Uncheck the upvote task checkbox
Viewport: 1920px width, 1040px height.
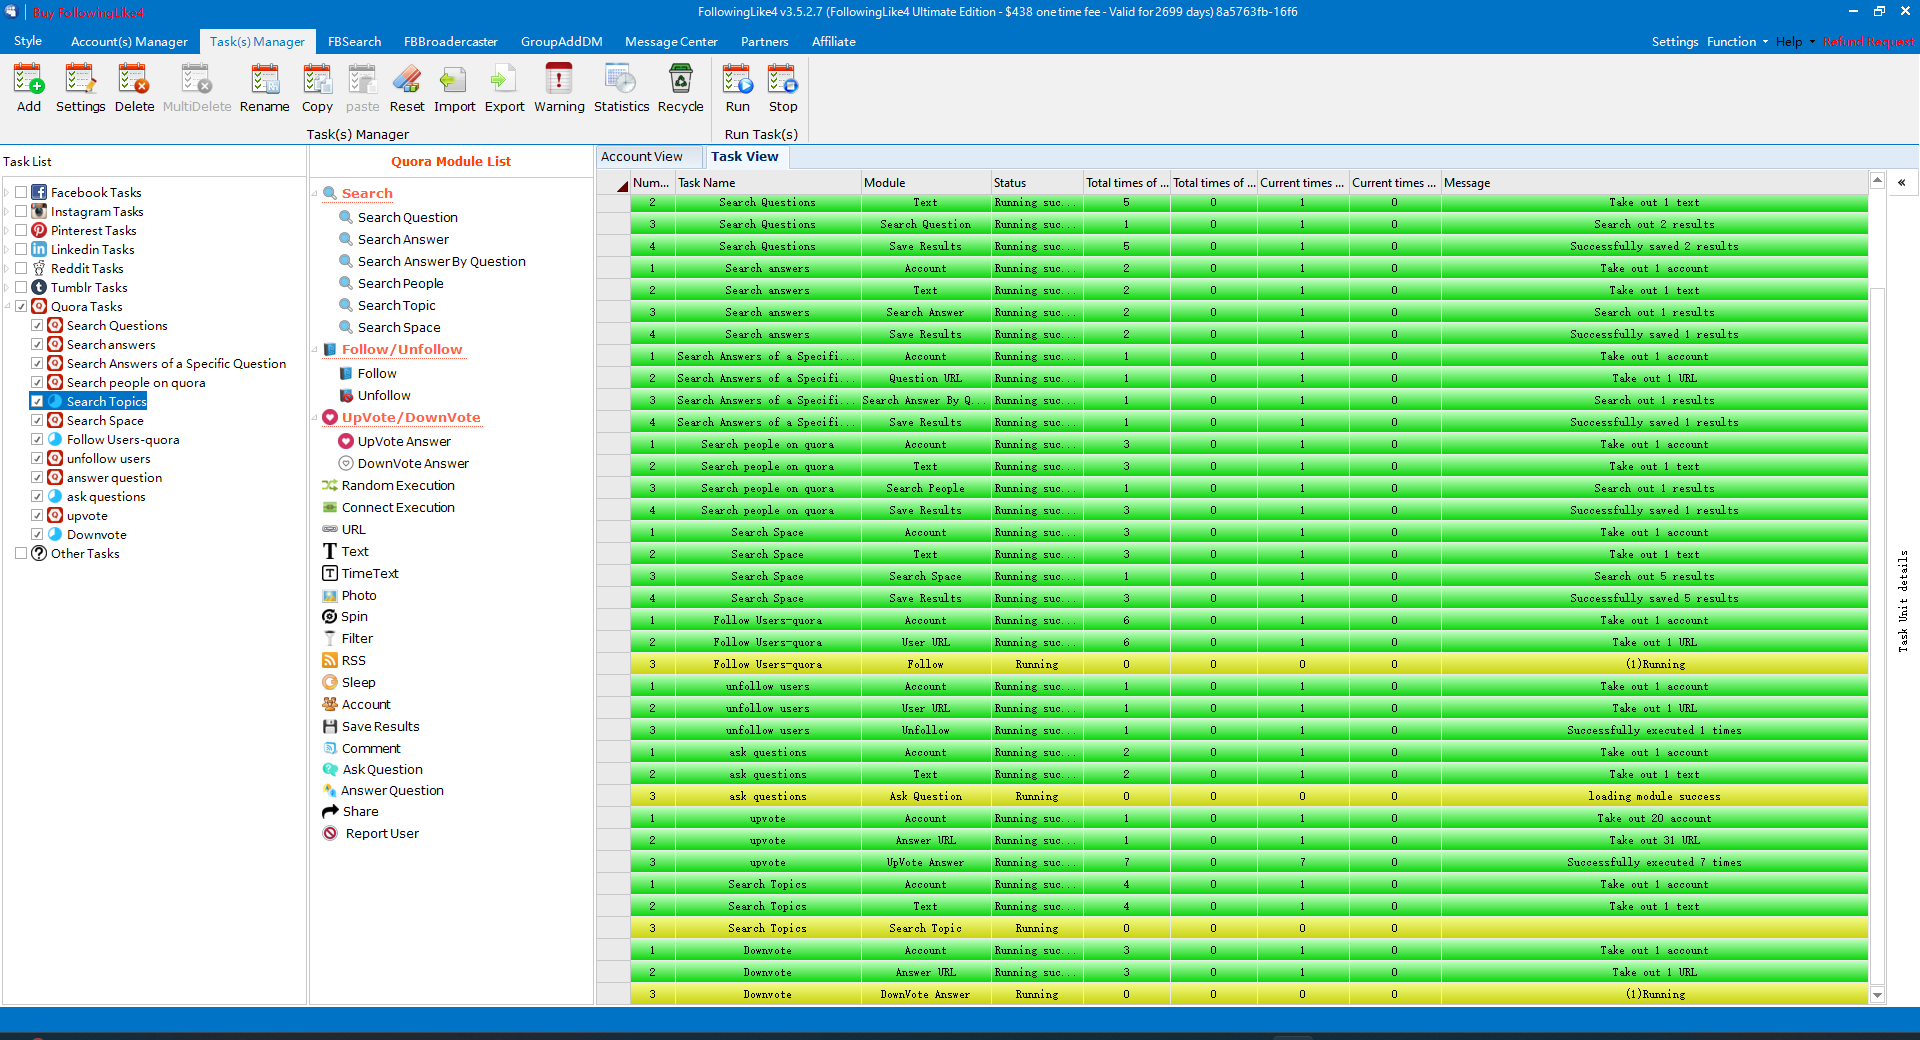(x=37, y=515)
